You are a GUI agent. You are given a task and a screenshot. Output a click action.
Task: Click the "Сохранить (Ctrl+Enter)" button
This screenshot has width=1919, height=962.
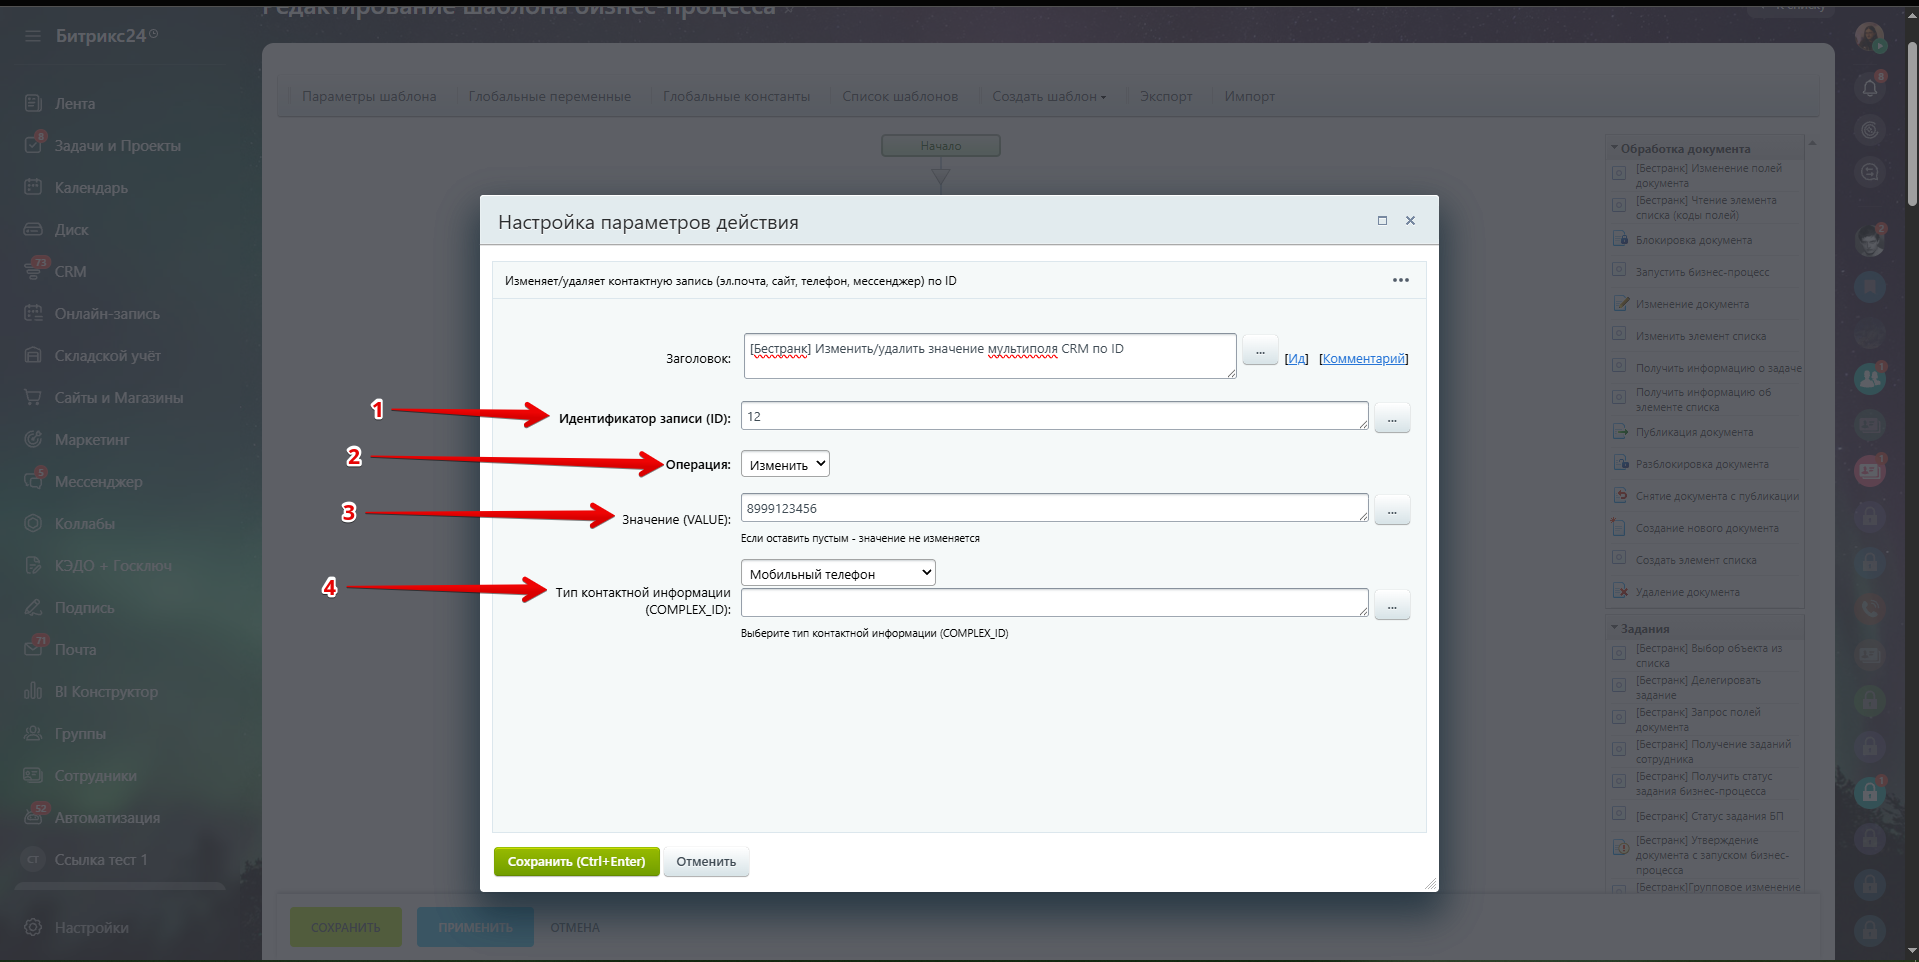click(576, 861)
